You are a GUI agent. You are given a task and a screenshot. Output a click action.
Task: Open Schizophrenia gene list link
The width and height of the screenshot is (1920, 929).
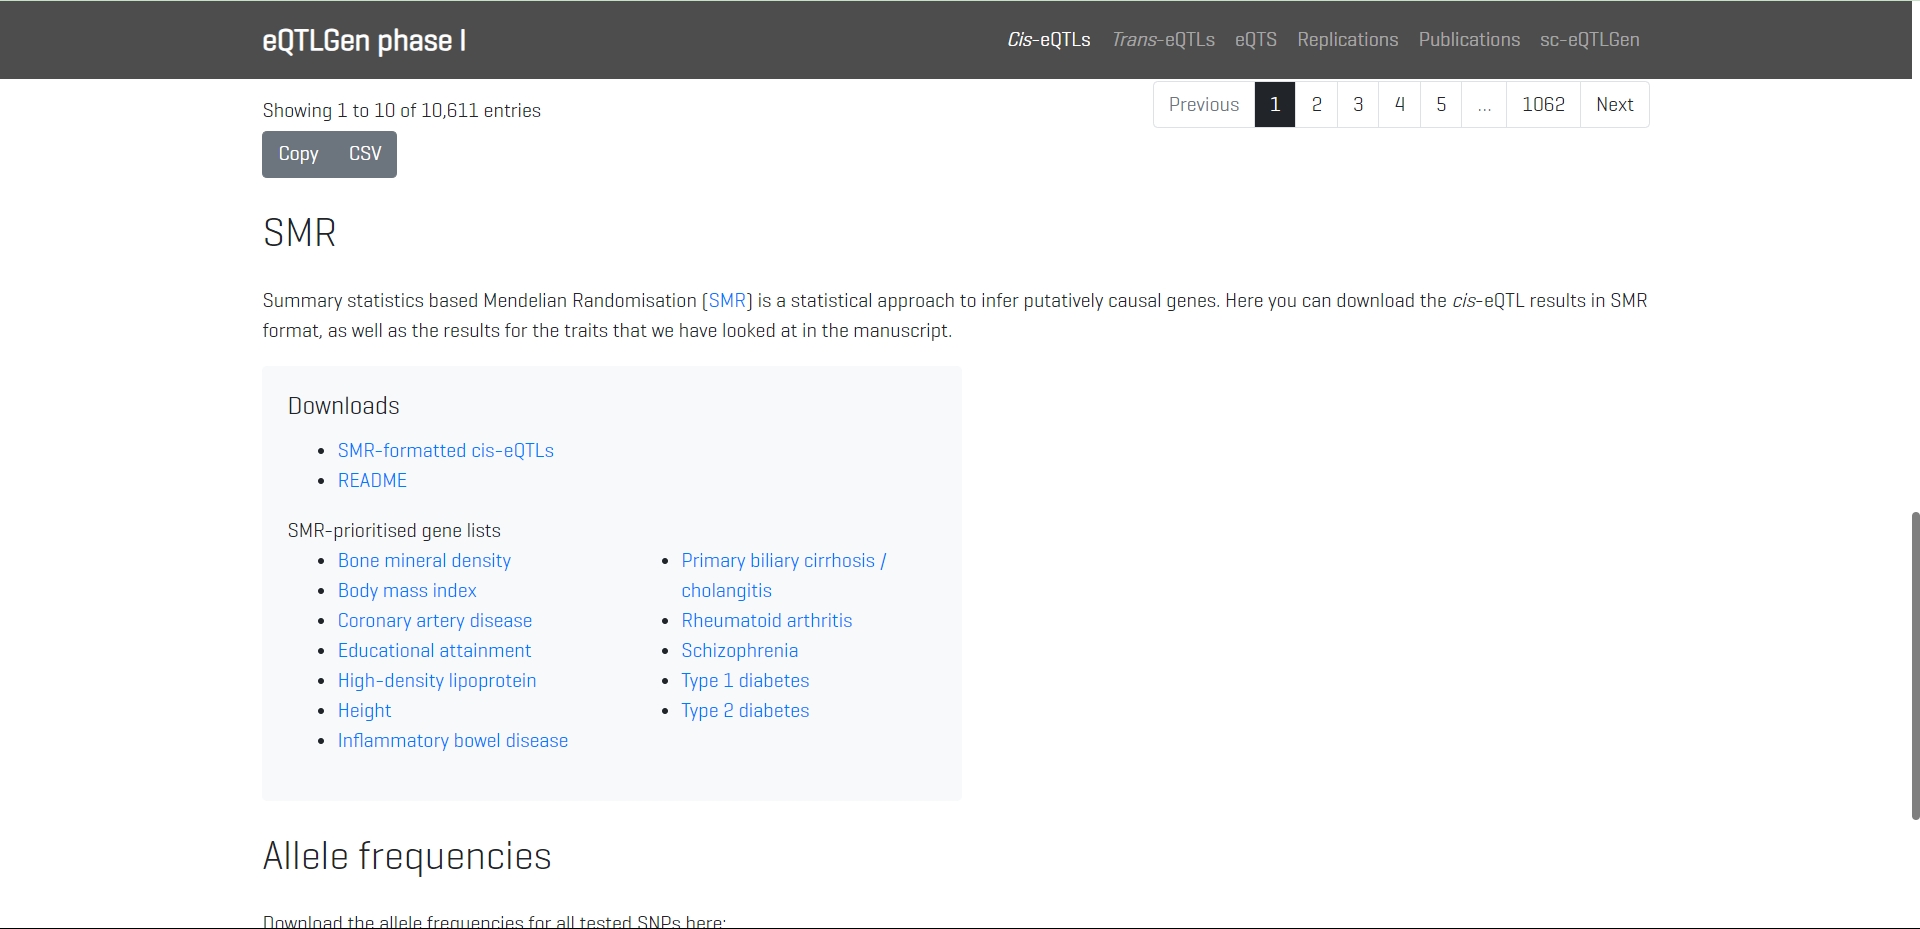739,651
